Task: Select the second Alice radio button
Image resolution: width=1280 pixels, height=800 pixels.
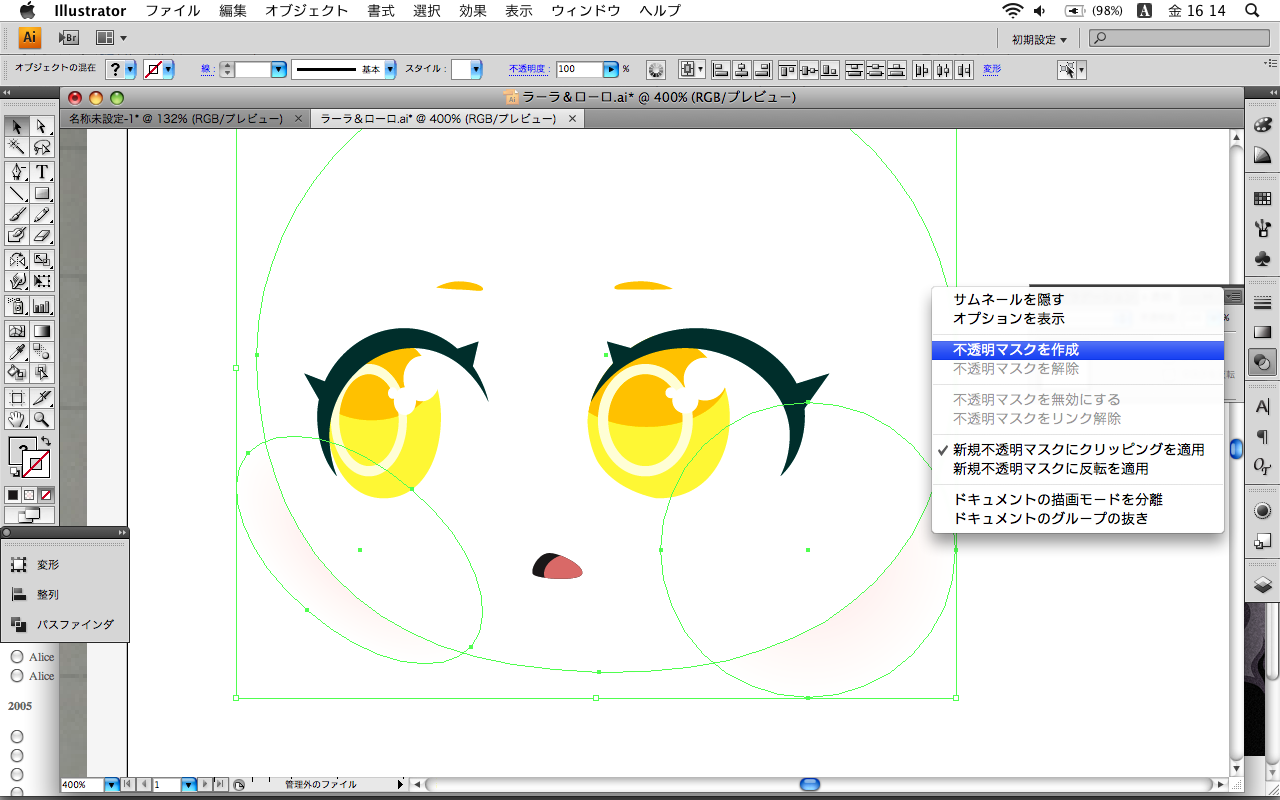Action: (x=17, y=676)
